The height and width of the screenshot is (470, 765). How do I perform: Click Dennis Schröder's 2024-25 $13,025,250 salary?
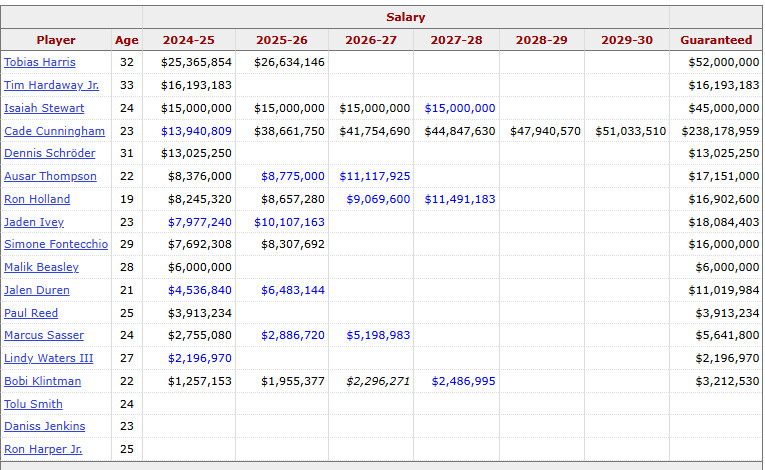click(x=196, y=153)
